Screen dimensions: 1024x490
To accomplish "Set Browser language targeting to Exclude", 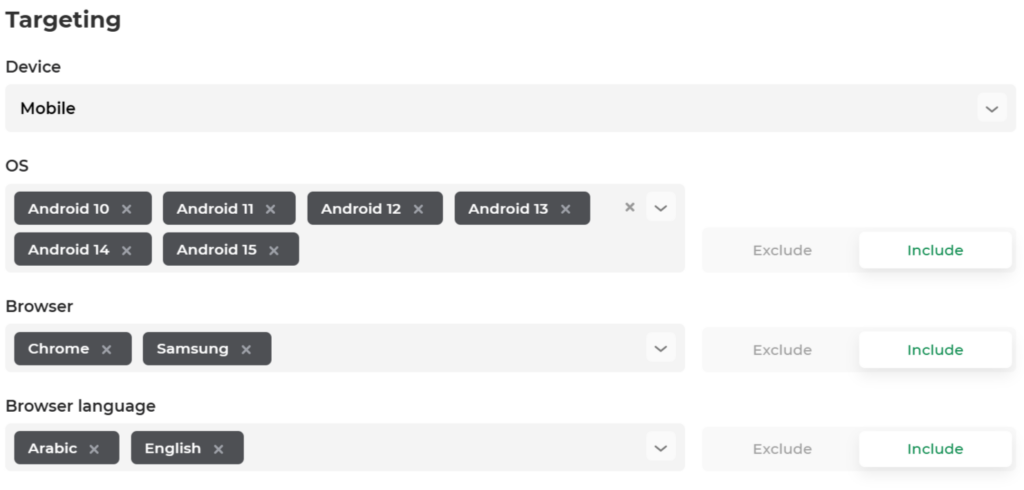I will 782,449.
